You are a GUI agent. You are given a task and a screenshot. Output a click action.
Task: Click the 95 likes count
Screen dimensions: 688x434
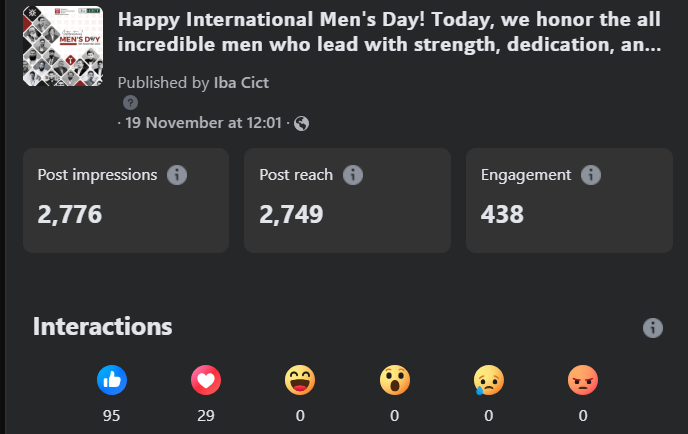[111, 416]
